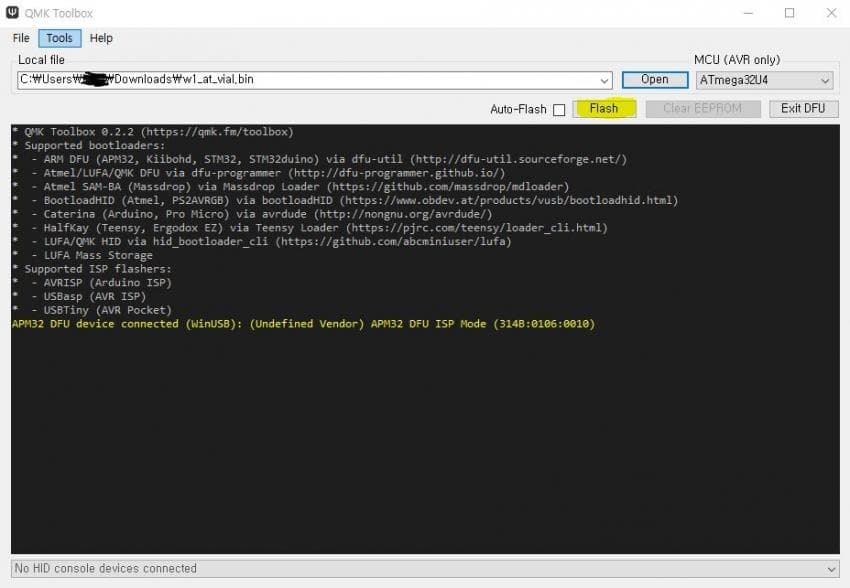
Task: Open the Help menu
Action: pyautogui.click(x=101, y=38)
